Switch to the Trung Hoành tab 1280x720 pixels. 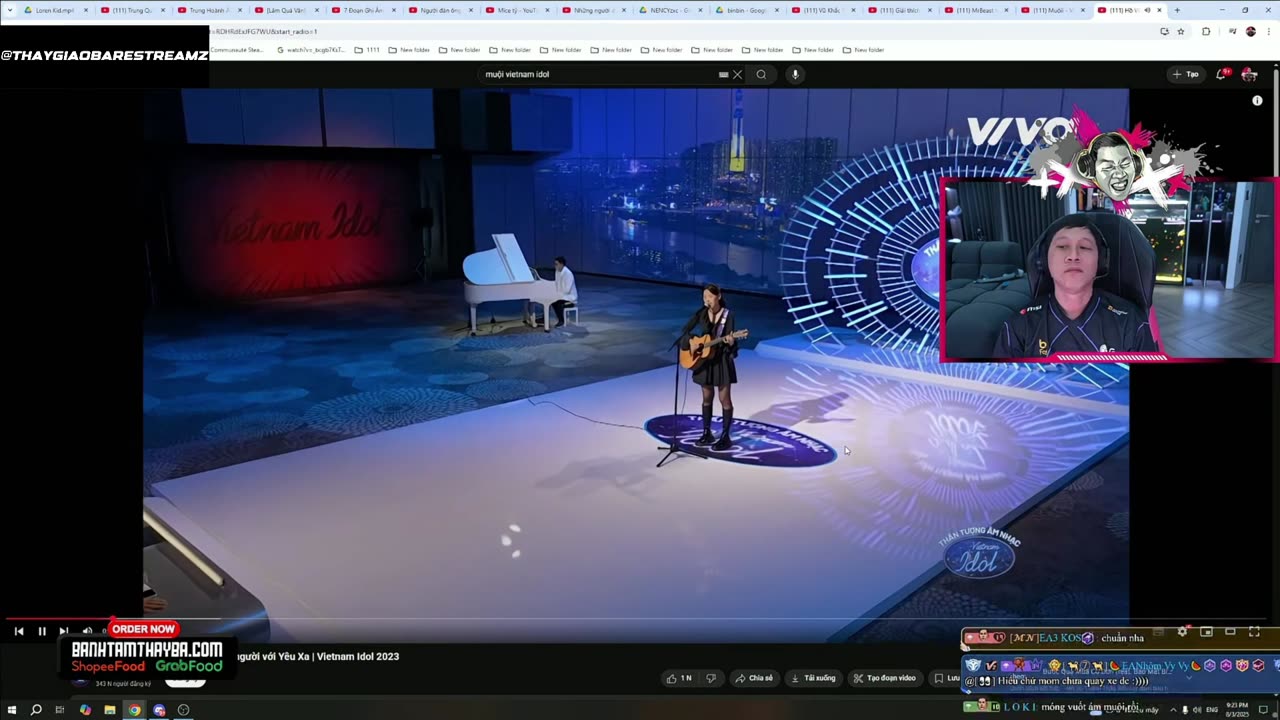tap(209, 10)
